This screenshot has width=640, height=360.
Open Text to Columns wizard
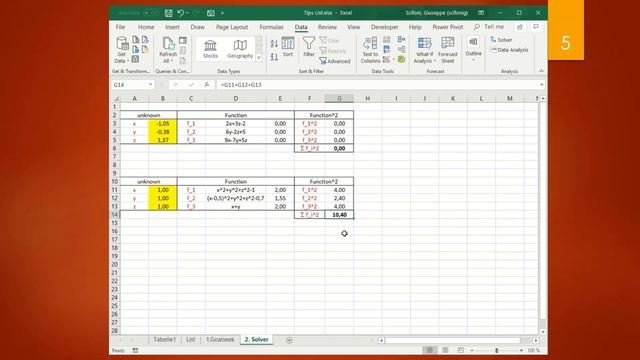370,50
